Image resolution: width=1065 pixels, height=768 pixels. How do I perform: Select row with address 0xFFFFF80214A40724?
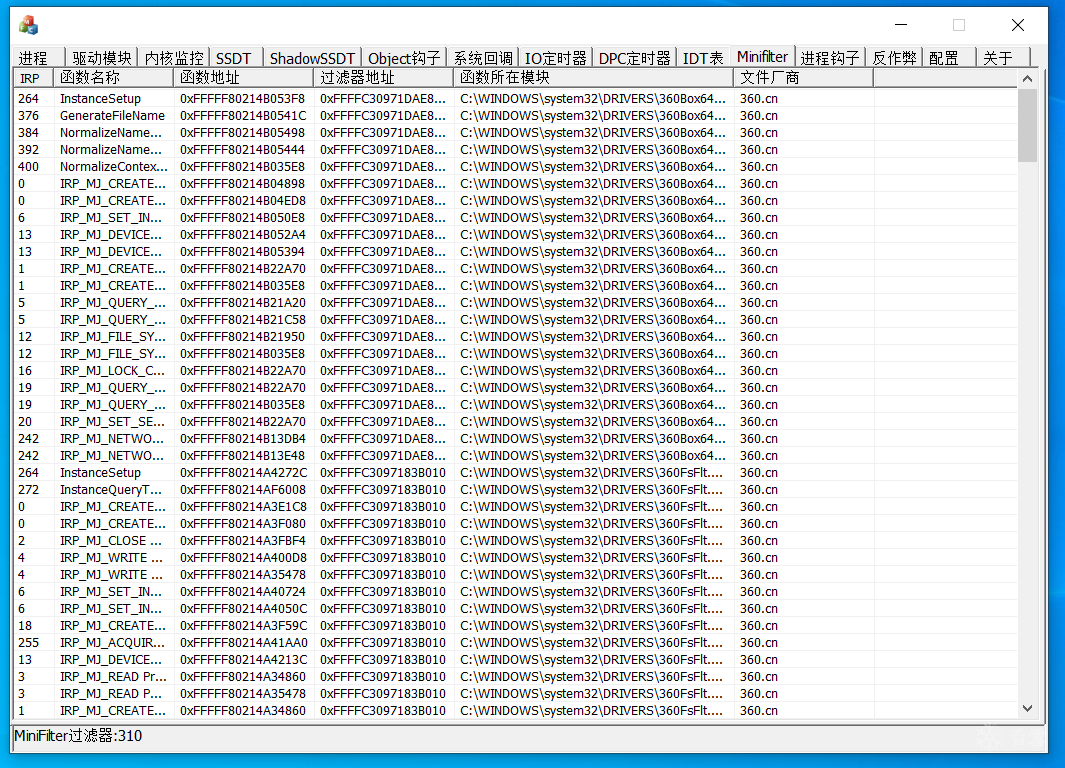pos(515,591)
